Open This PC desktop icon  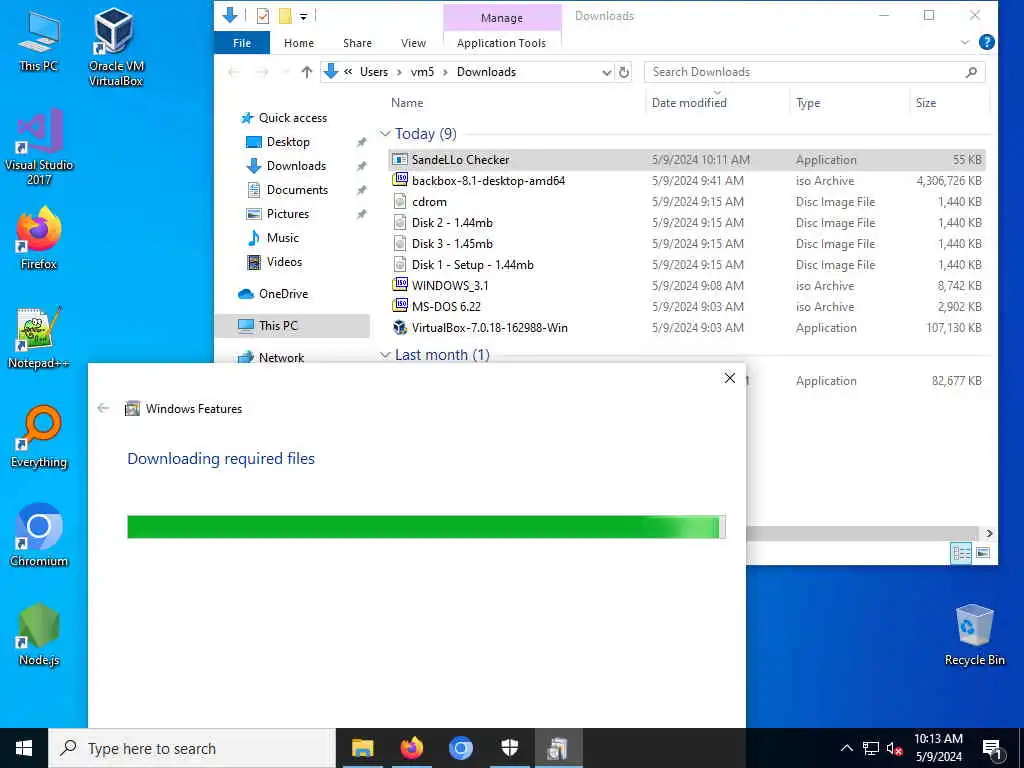click(39, 40)
